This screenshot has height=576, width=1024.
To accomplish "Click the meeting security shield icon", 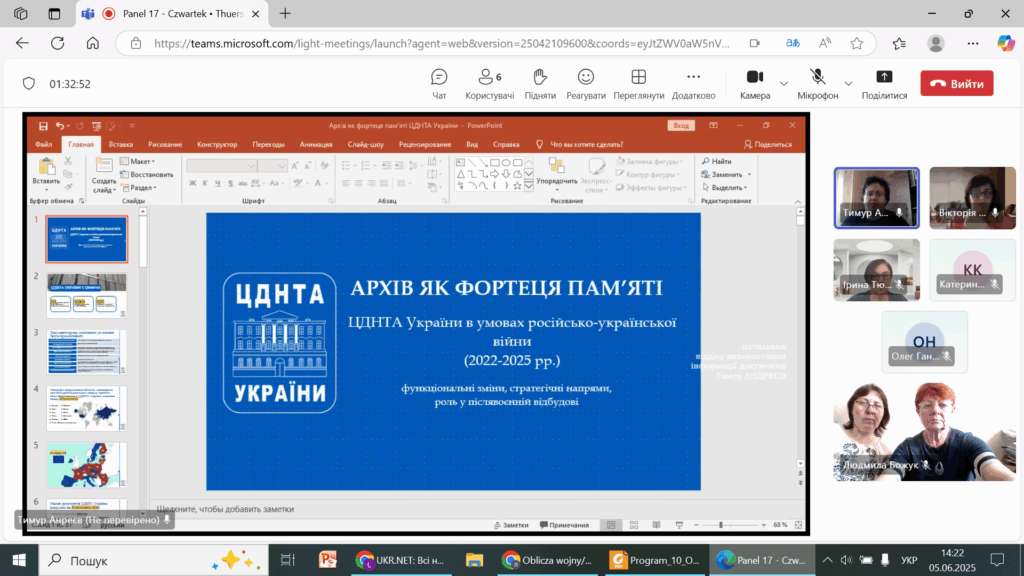I will click(x=29, y=84).
